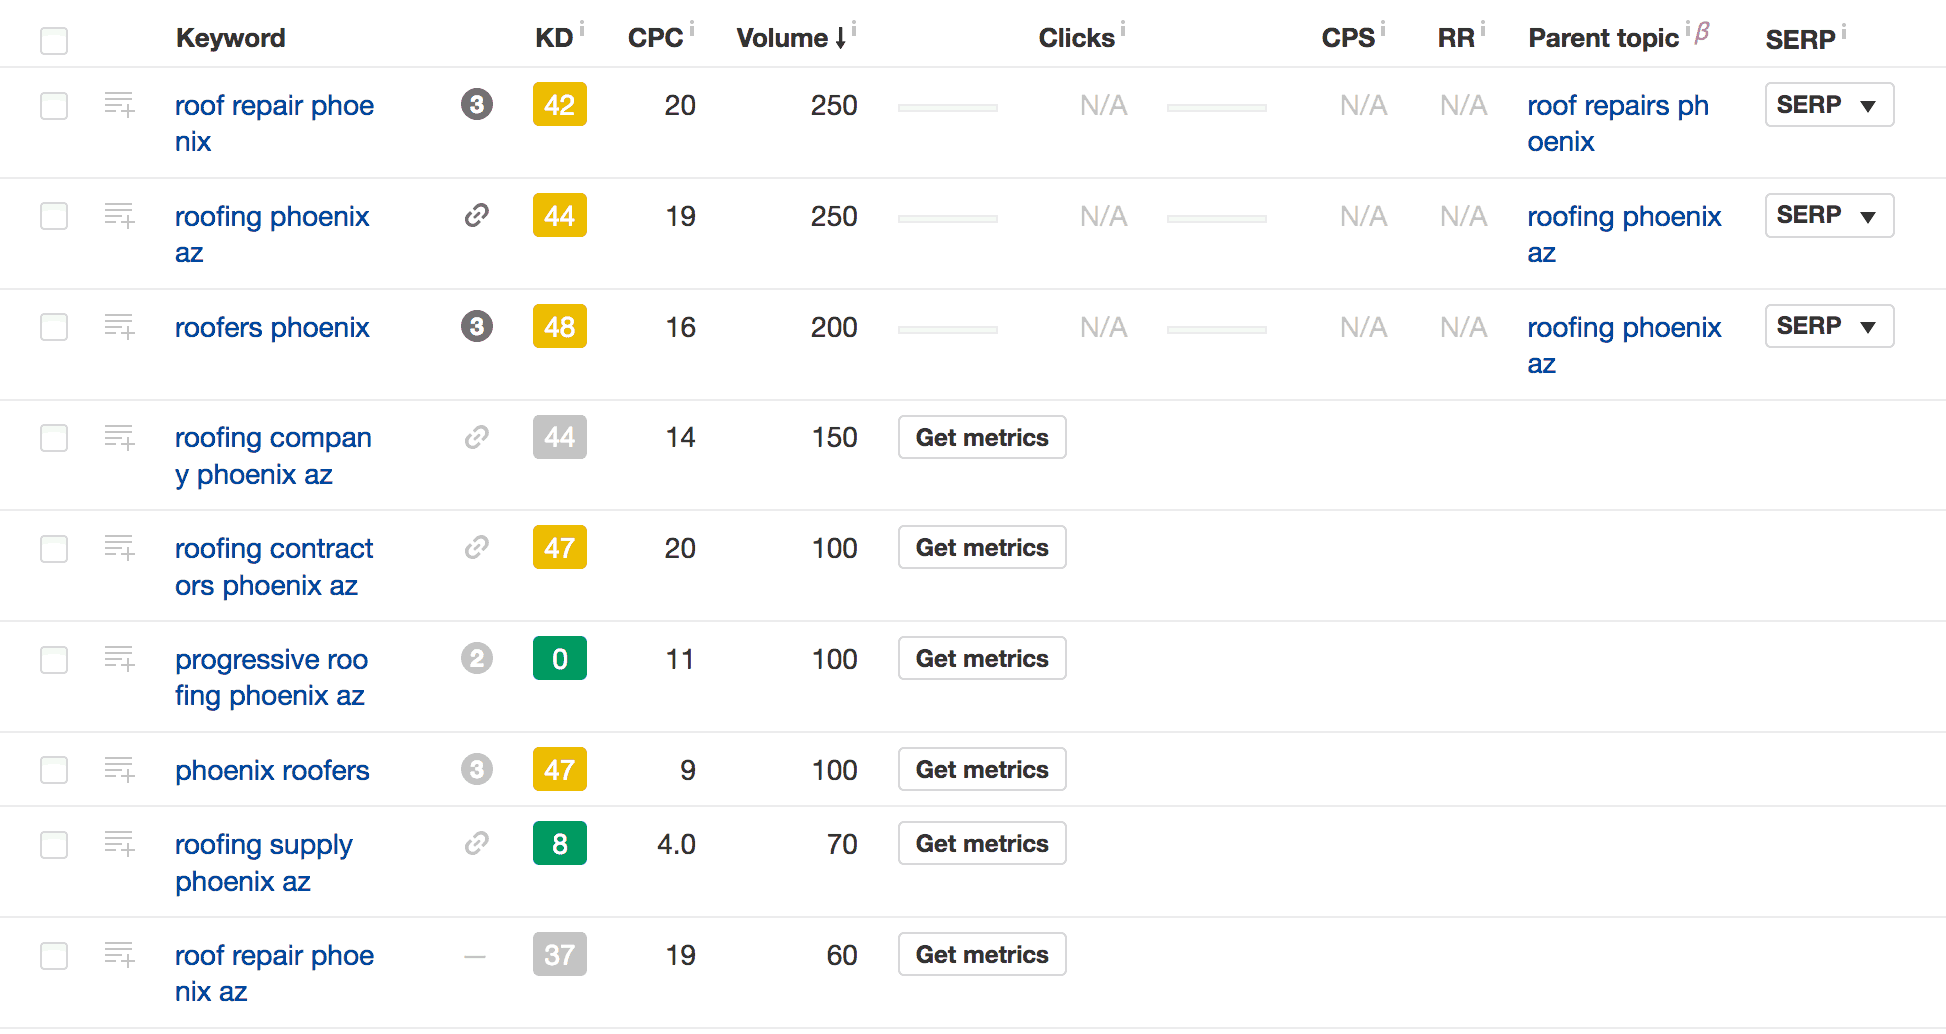This screenshot has height=1034, width=1946.
Task: Sort by Volume column header
Action: coord(791,38)
